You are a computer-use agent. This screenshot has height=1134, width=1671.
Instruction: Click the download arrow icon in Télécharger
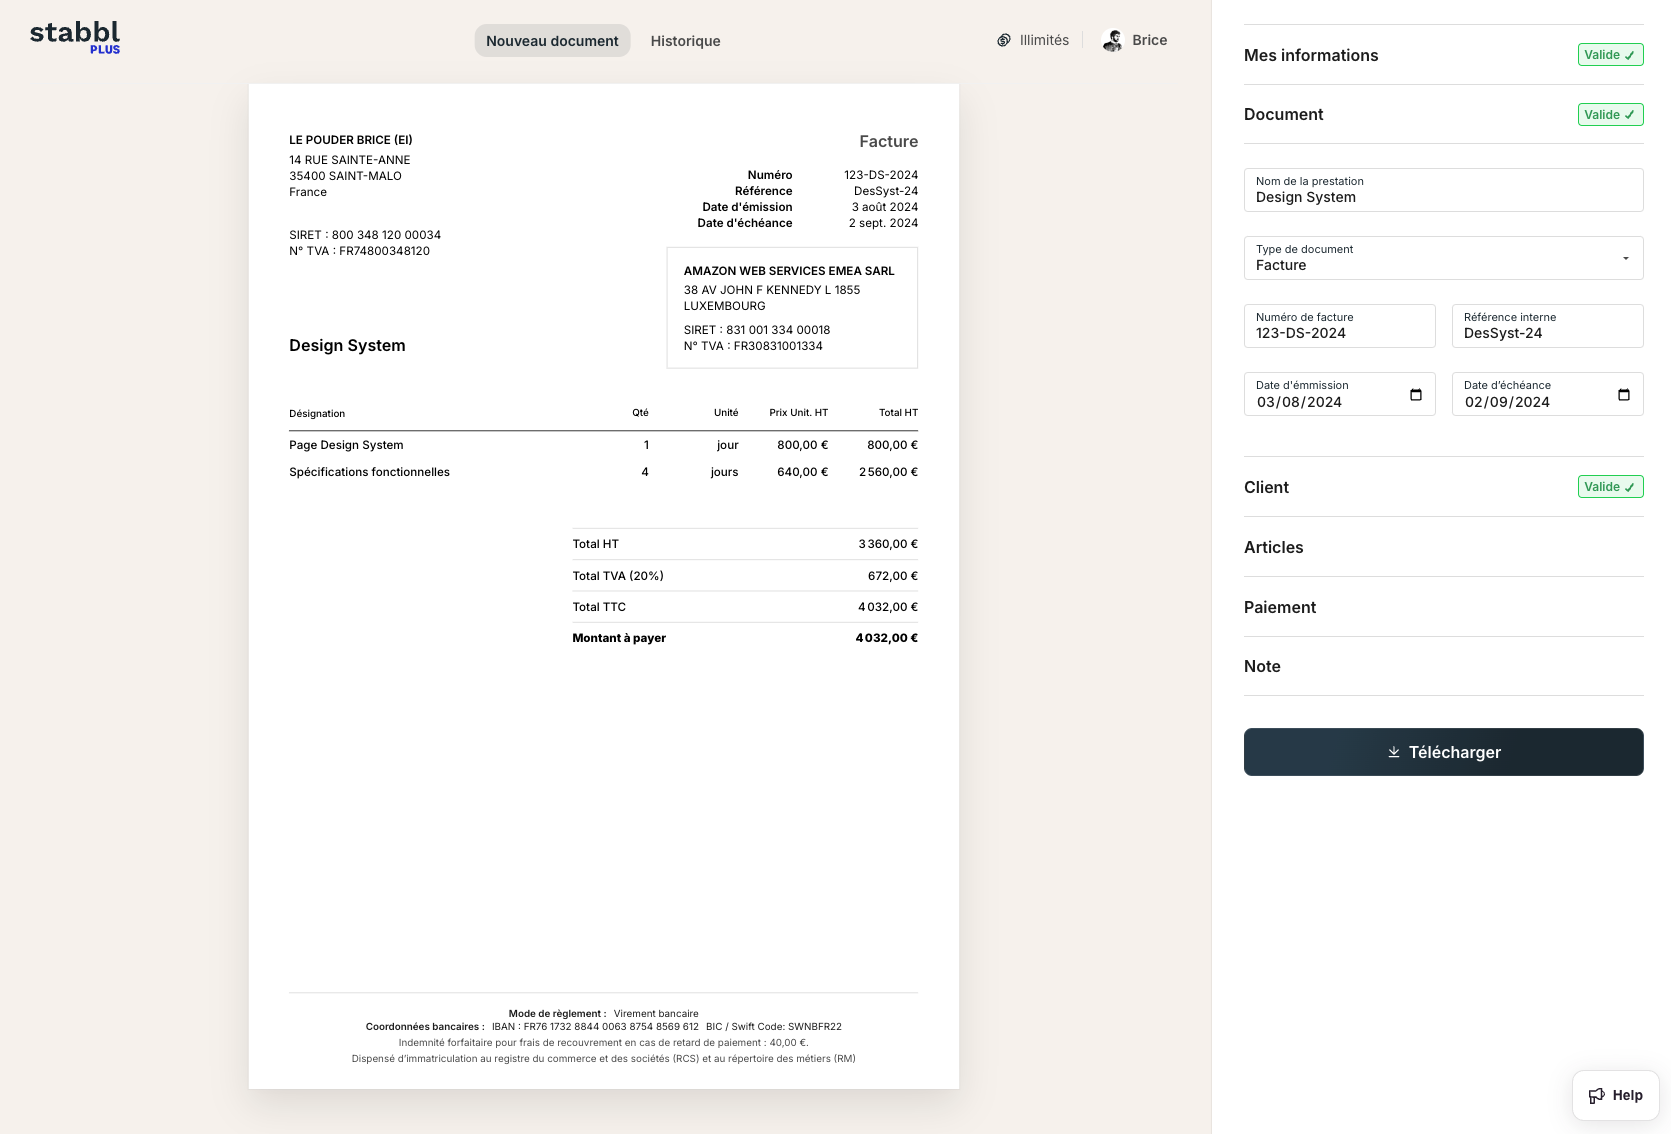1394,752
